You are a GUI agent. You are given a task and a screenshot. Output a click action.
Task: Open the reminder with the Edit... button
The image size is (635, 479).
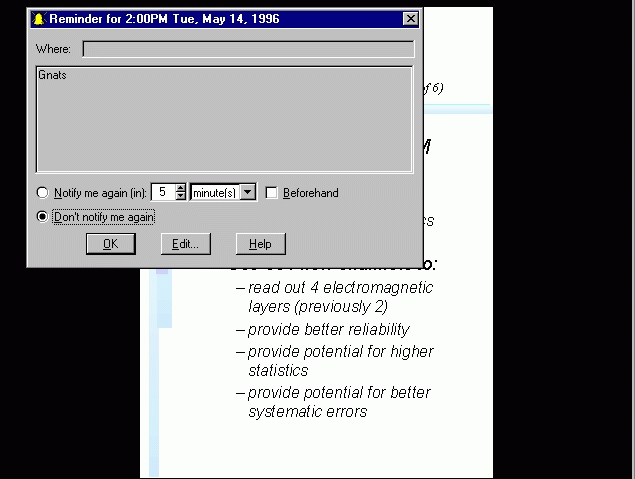coord(185,244)
